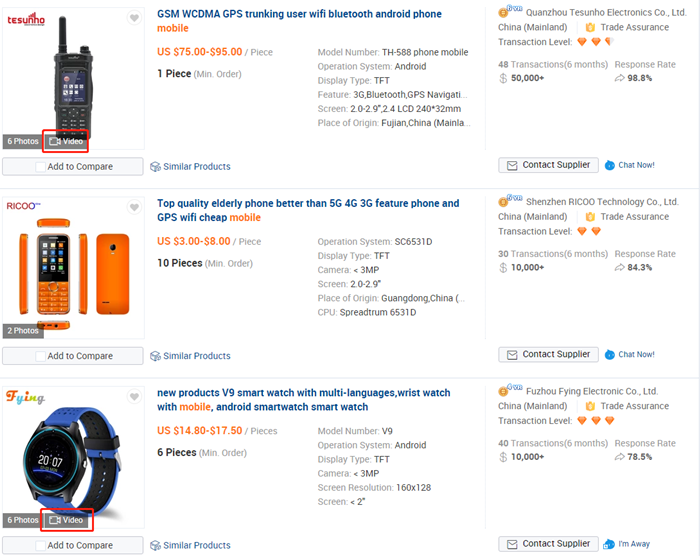Image resolution: width=700 pixels, height=556 pixels.
Task: Click heart icon on V9 smart watch
Action: pyautogui.click(x=134, y=397)
